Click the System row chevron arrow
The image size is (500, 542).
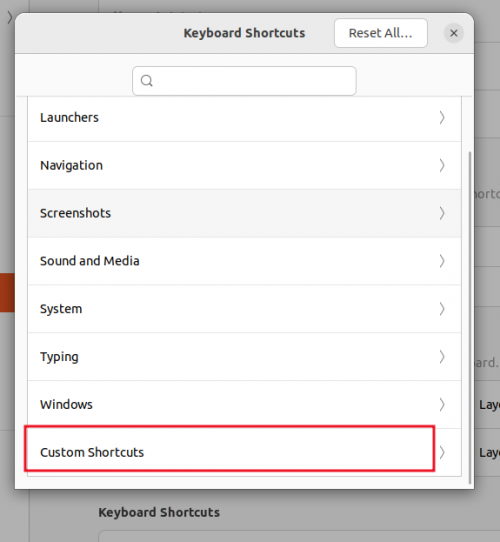click(442, 309)
